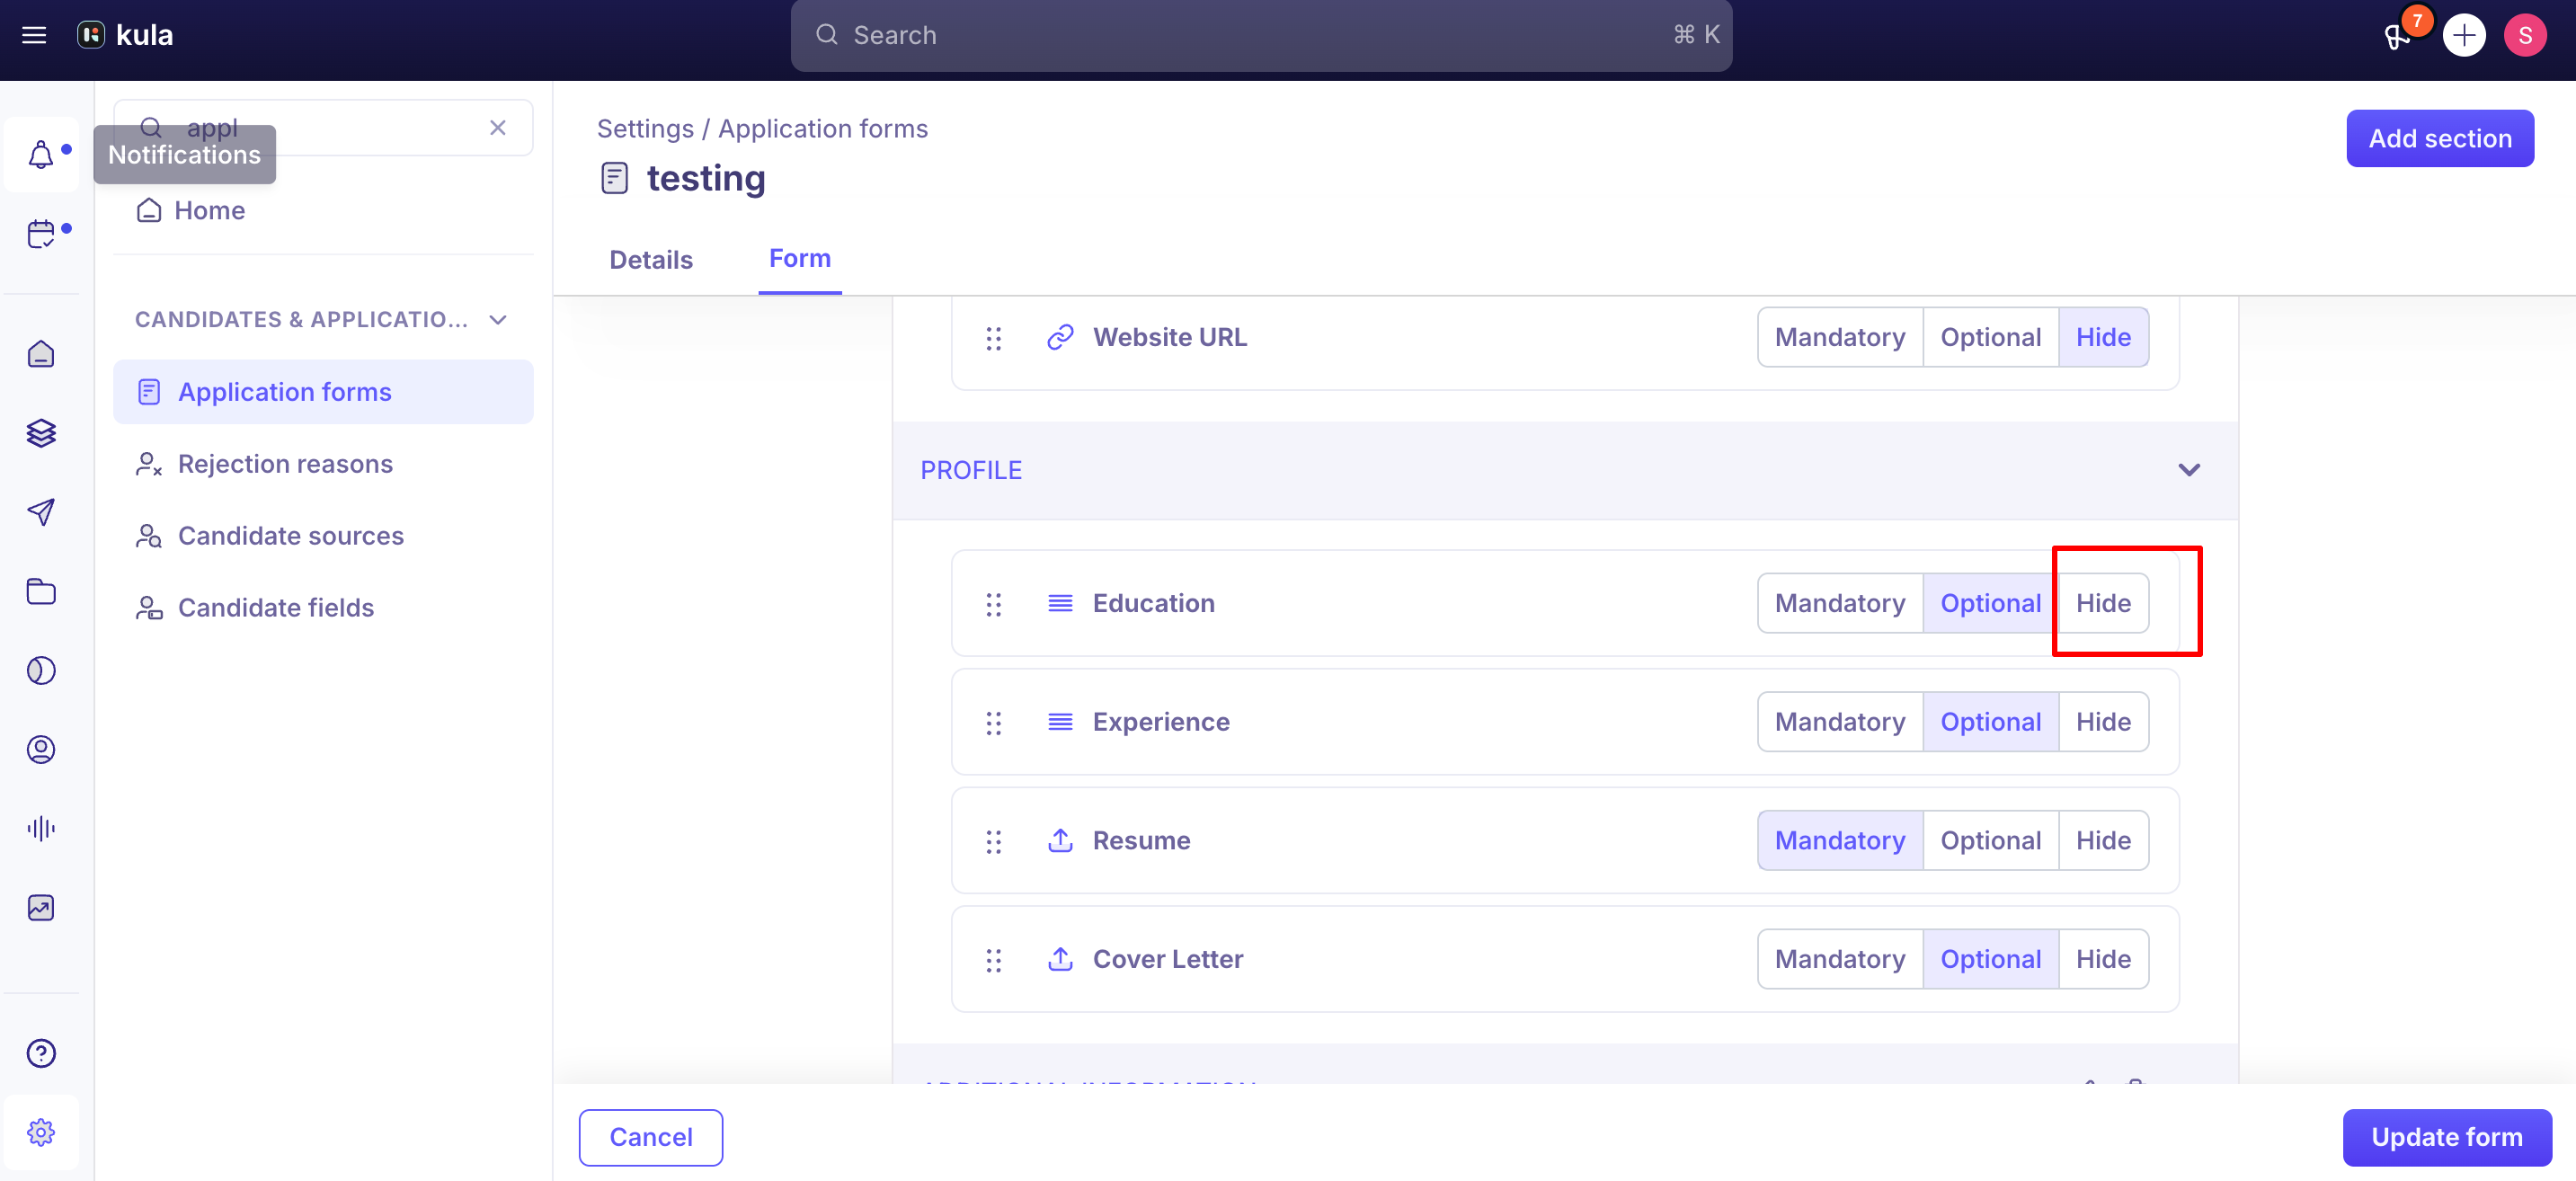Screen dimensions: 2576x1181
Task: Clear the sidebar search text
Action: pos(498,128)
